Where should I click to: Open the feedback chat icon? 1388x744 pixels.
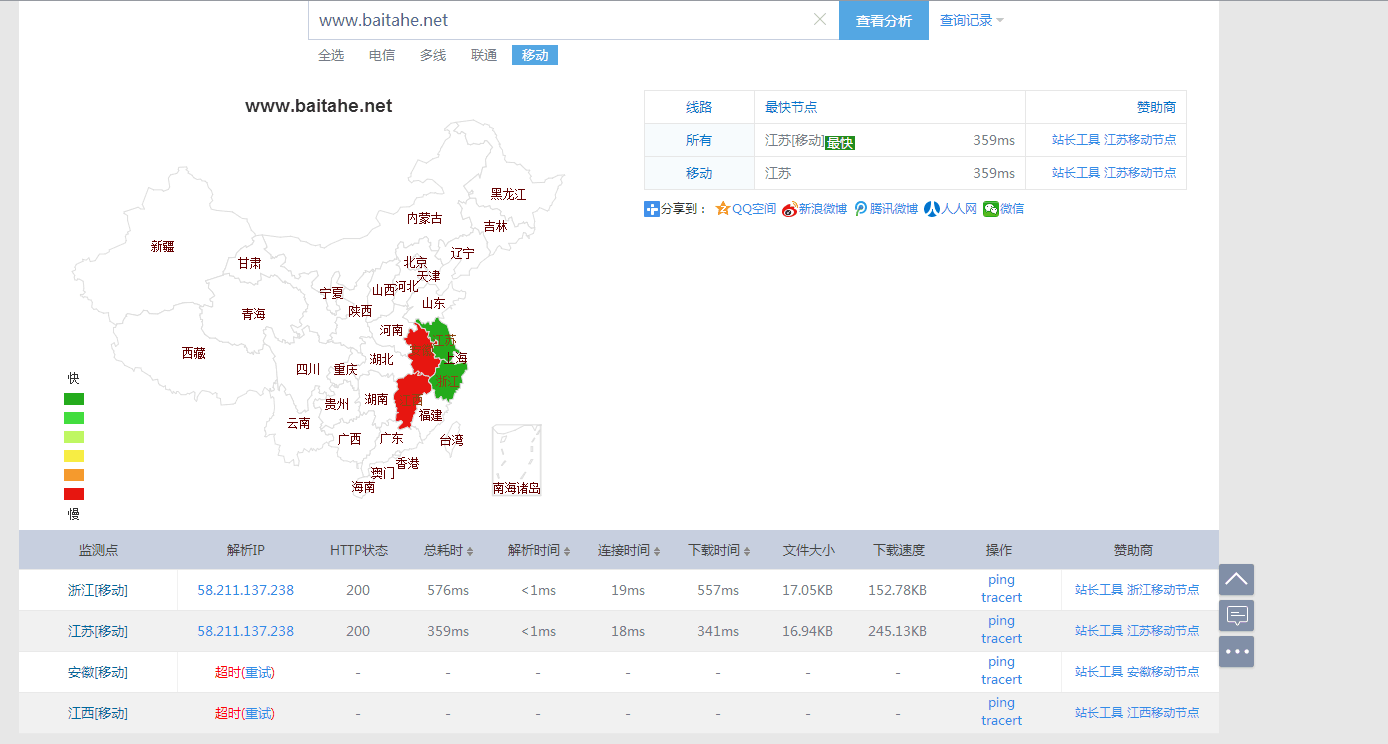(1236, 615)
